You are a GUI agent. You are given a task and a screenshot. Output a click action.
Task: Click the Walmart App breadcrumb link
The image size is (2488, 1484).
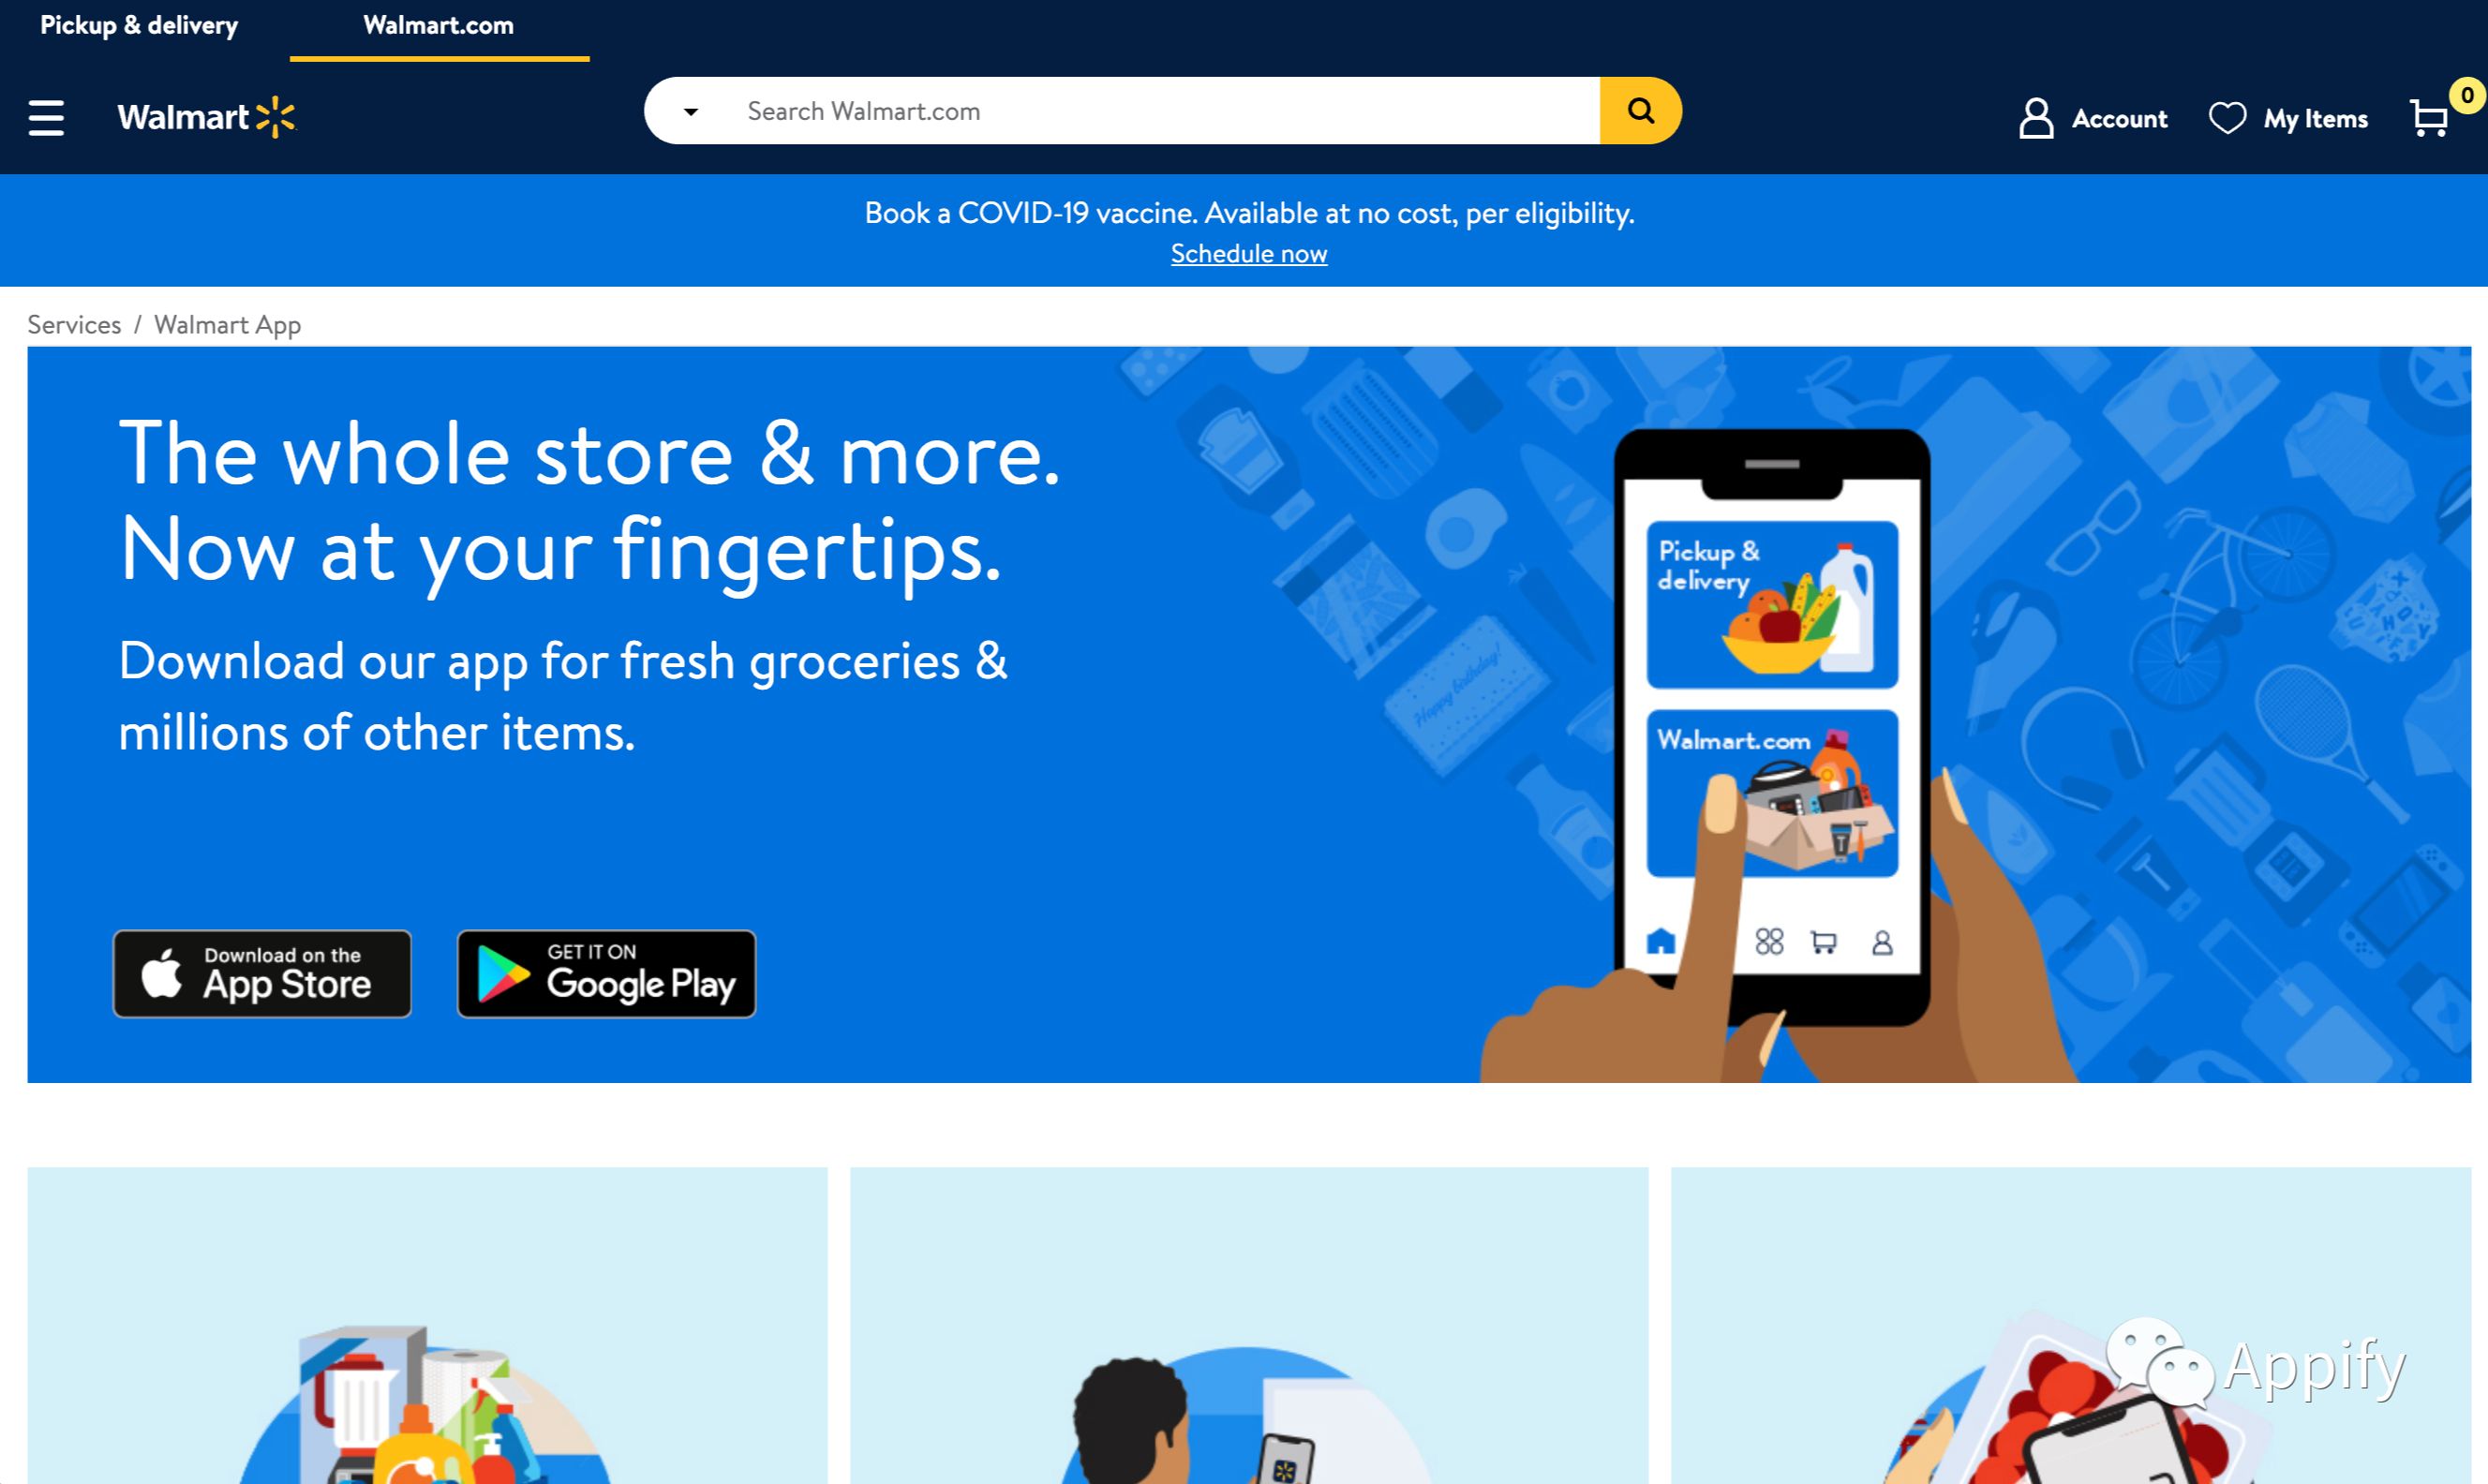click(x=226, y=323)
